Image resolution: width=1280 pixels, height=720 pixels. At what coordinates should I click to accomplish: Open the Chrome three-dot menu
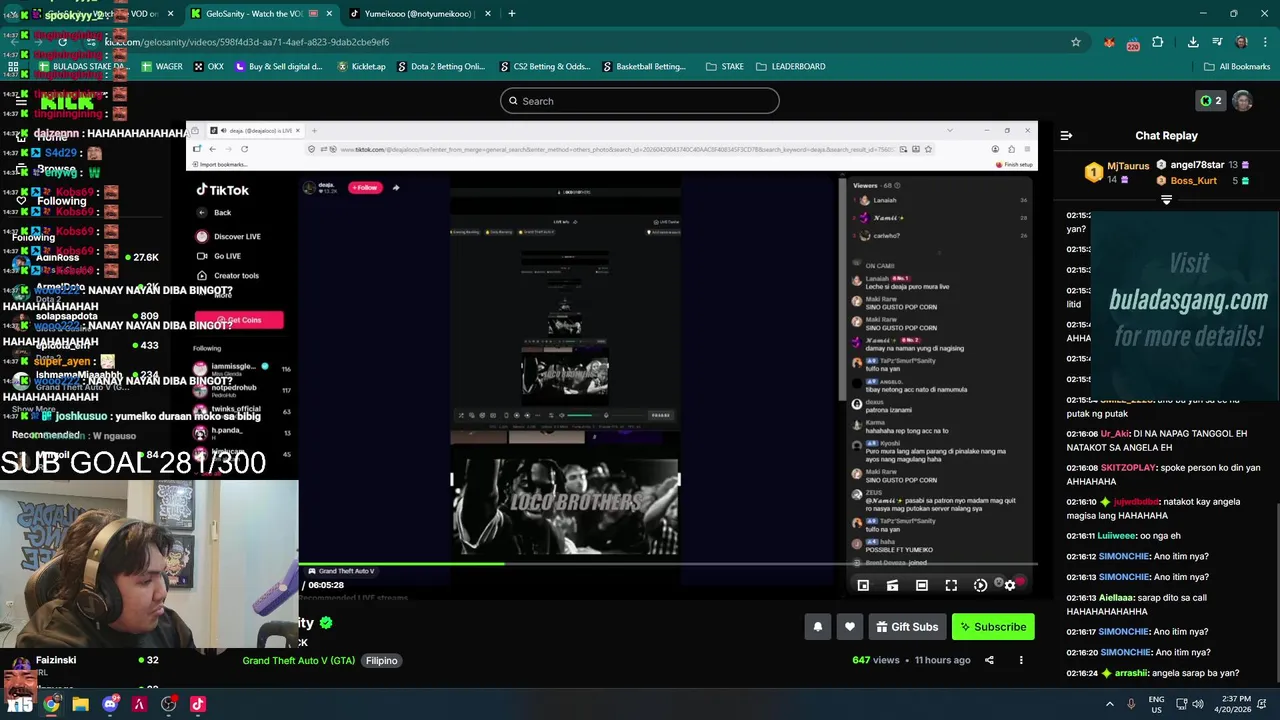(x=1263, y=42)
